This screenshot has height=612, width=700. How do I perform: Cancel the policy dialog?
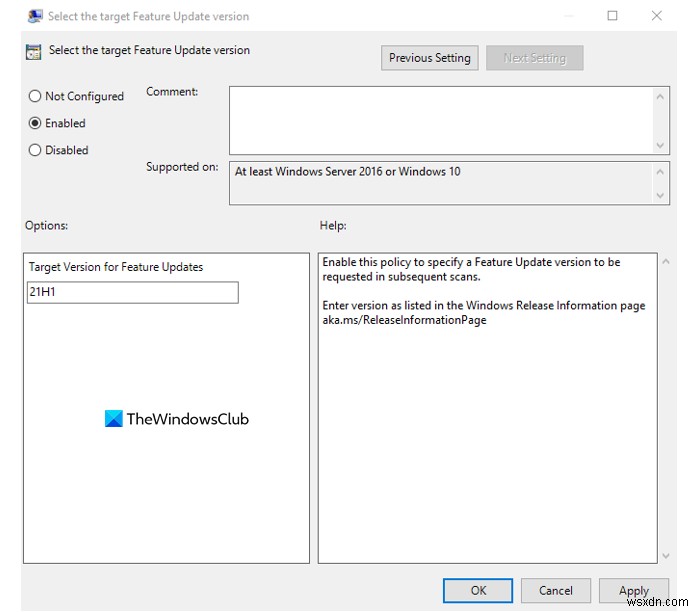coord(555,591)
